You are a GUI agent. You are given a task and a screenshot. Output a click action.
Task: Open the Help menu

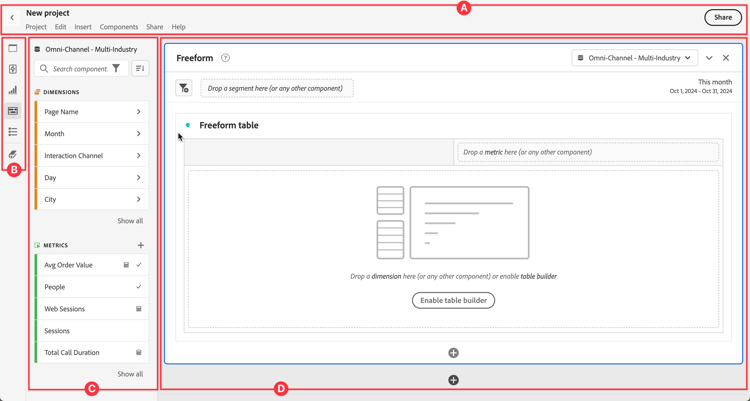coord(178,27)
